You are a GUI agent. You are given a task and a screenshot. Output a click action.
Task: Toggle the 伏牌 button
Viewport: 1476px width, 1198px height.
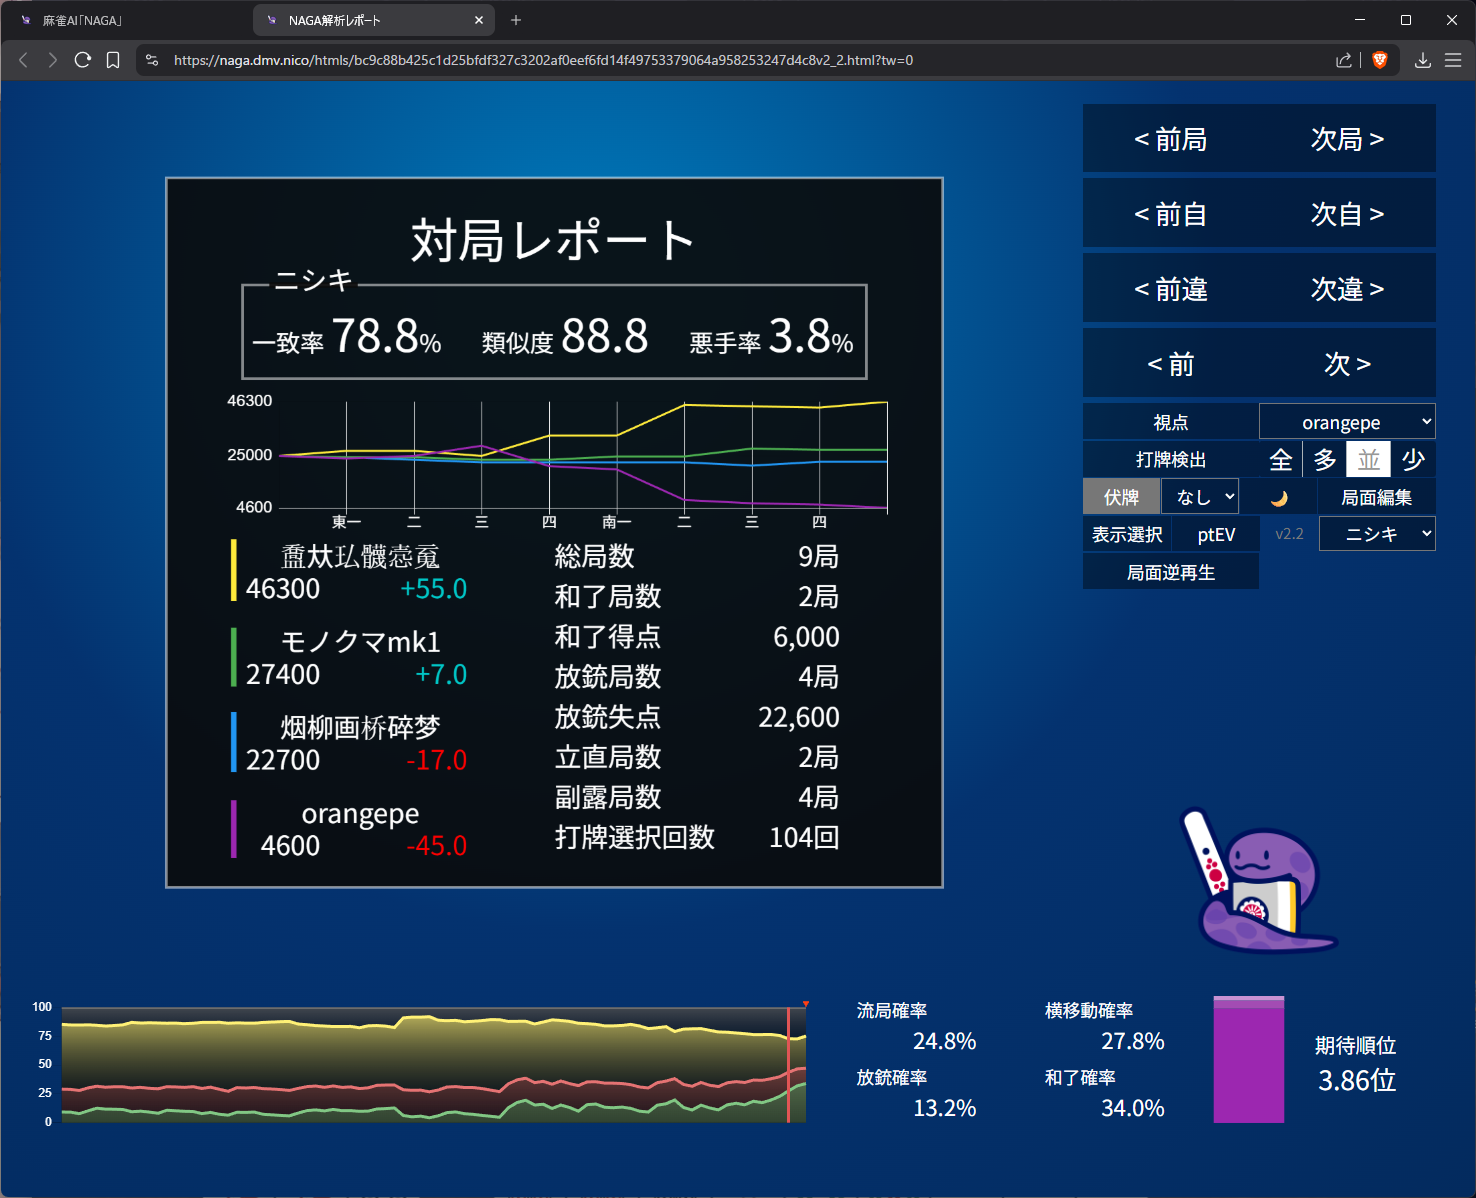pyautogui.click(x=1121, y=497)
